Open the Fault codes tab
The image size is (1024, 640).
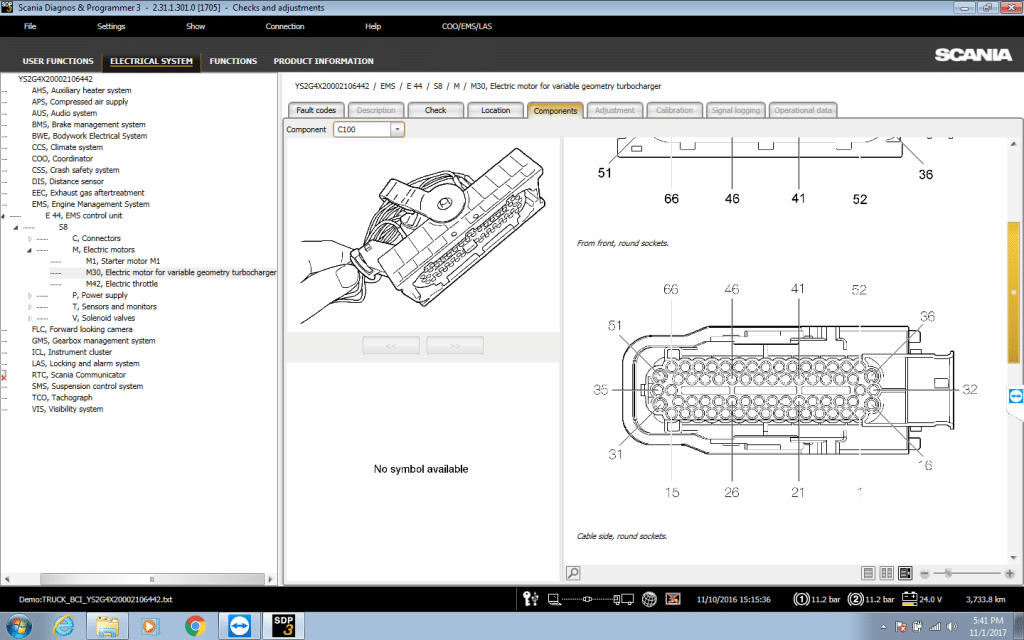(x=317, y=110)
